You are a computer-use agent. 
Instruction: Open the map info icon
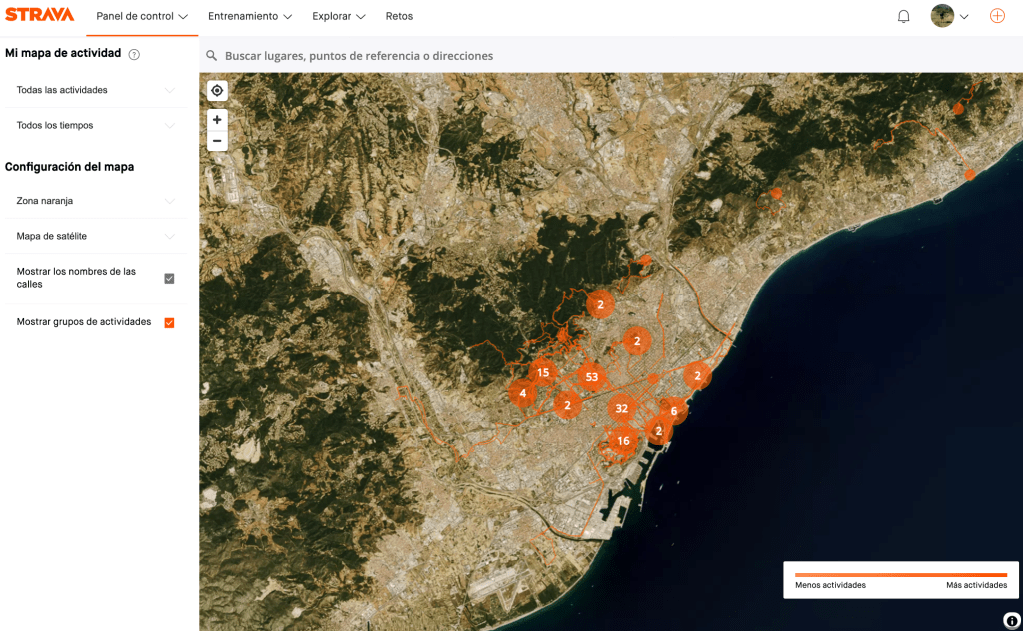pyautogui.click(x=1011, y=620)
